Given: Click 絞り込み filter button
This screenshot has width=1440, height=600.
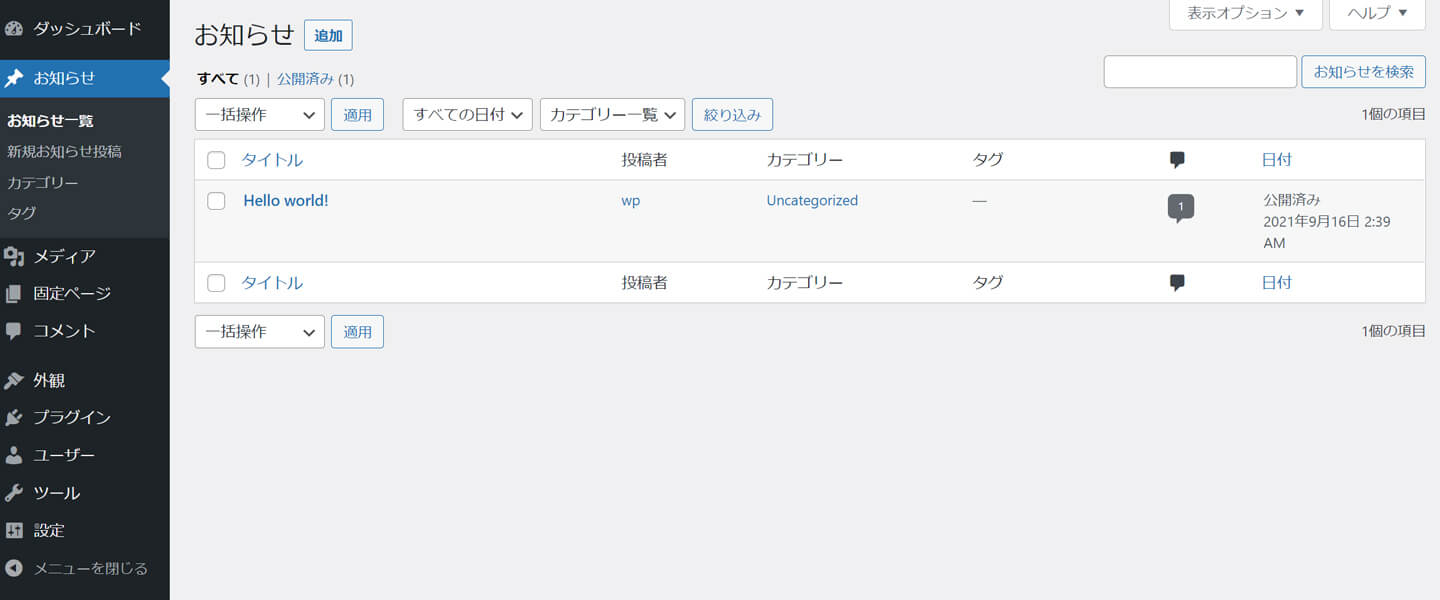Looking at the screenshot, I should (x=732, y=115).
